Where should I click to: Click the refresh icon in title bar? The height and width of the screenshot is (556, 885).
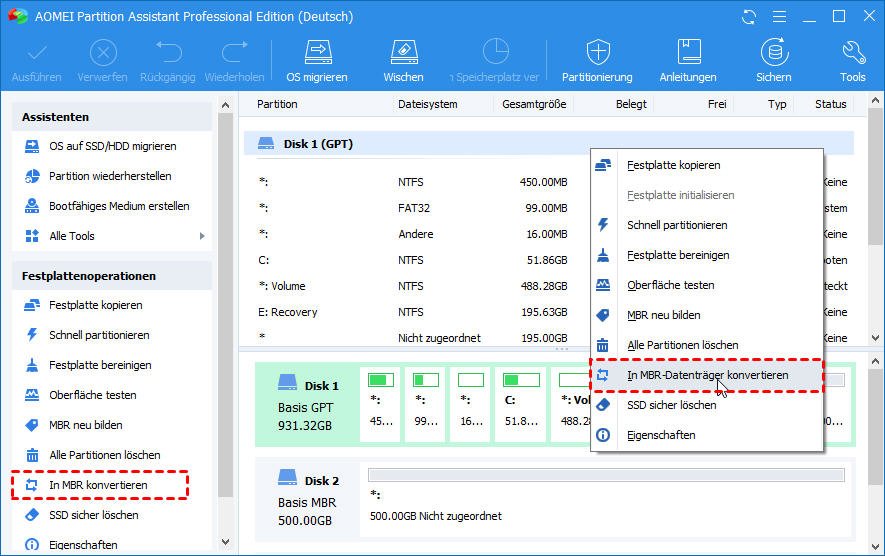(x=748, y=17)
